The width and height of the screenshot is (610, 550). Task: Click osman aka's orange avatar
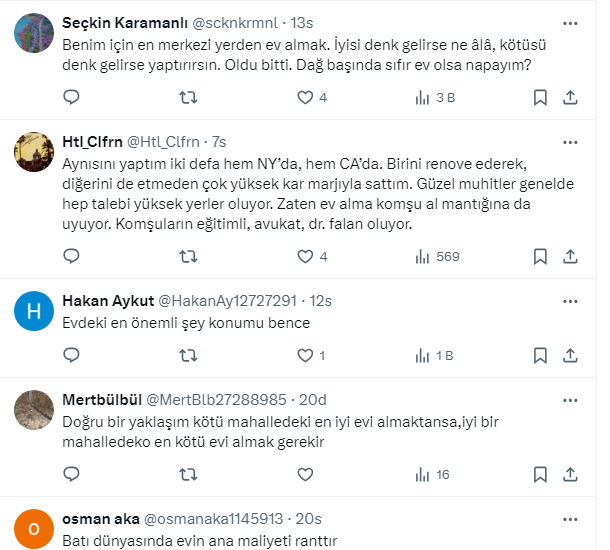click(34, 529)
